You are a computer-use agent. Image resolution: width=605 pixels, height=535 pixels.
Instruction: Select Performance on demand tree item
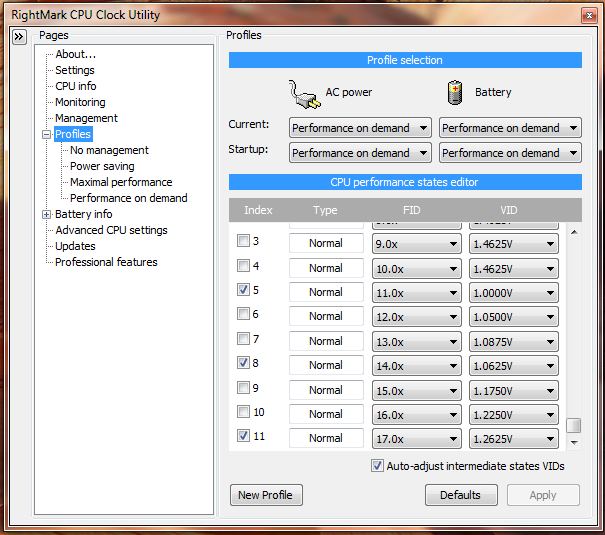pos(128,198)
